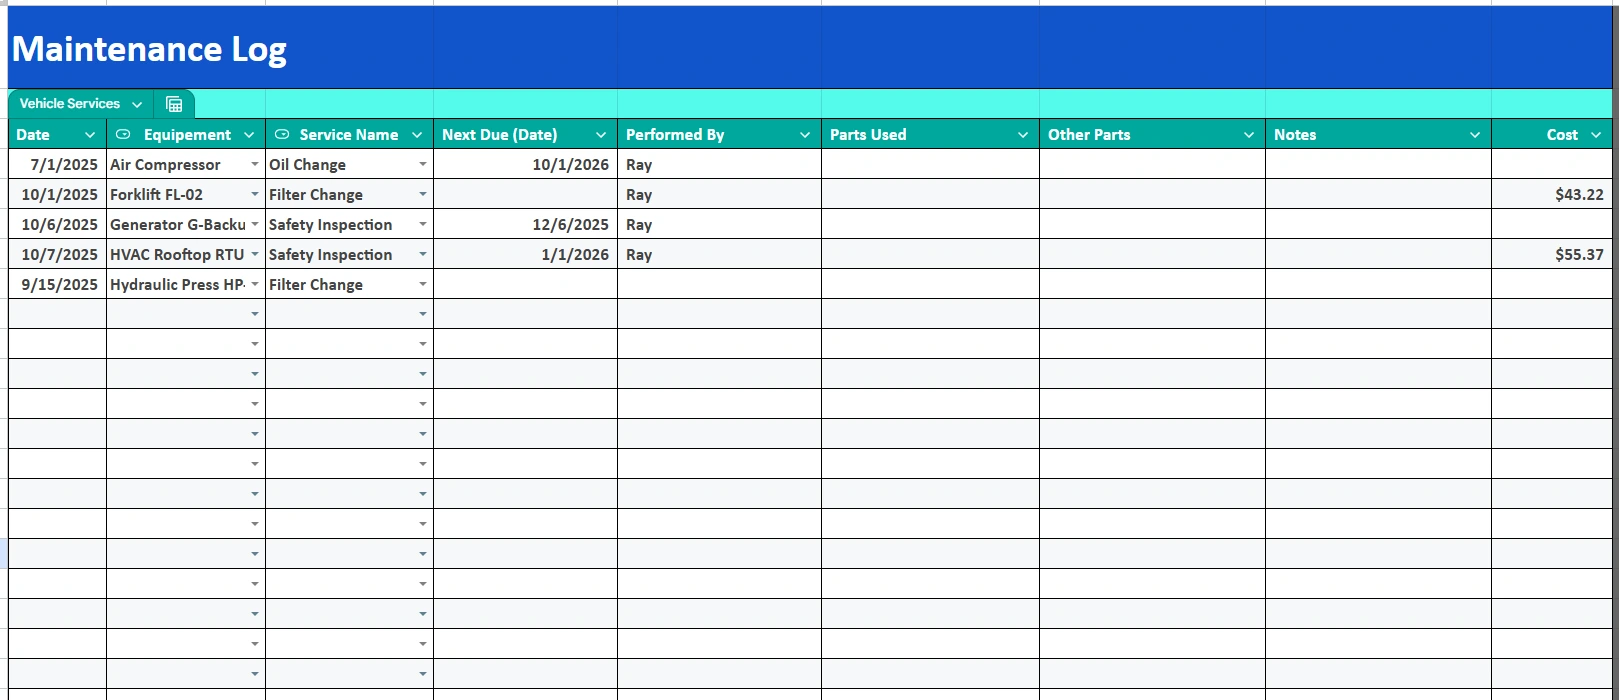Click the HVAC Rooftop RTU equipment chip
This screenshot has height=700, width=1619.
(x=177, y=254)
